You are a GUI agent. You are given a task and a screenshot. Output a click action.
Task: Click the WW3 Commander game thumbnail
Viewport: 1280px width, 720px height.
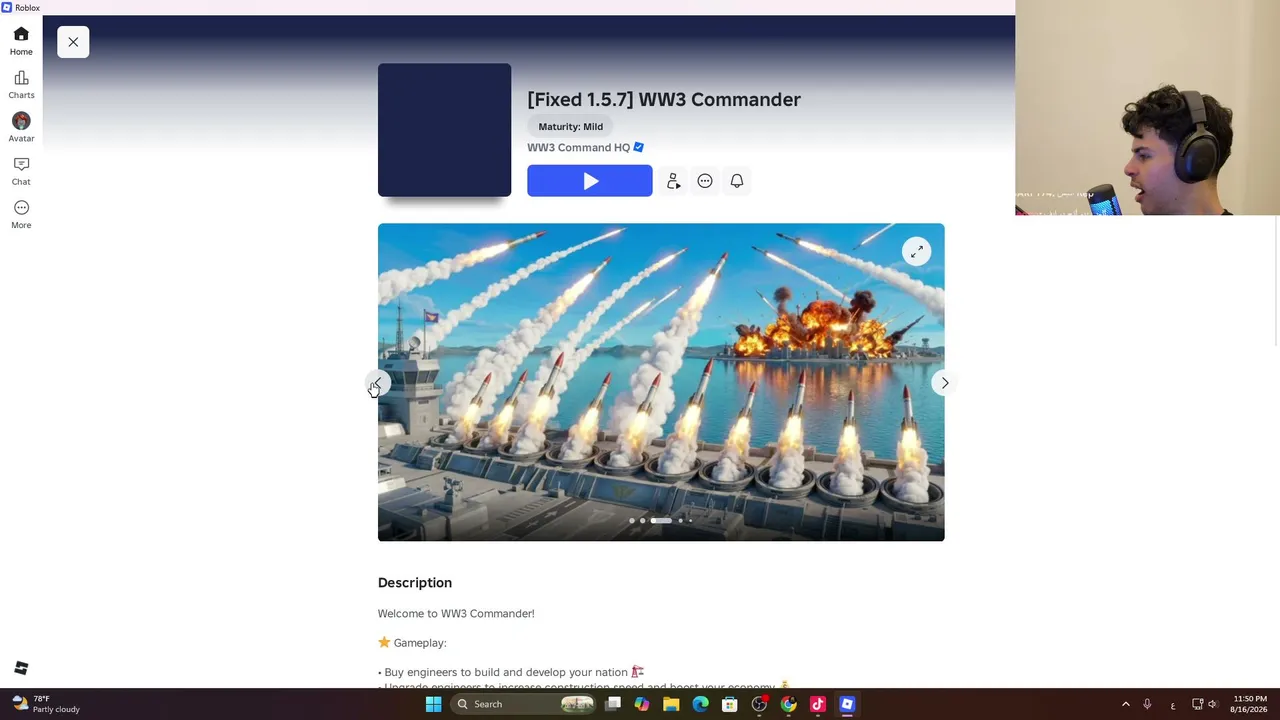[x=444, y=130]
